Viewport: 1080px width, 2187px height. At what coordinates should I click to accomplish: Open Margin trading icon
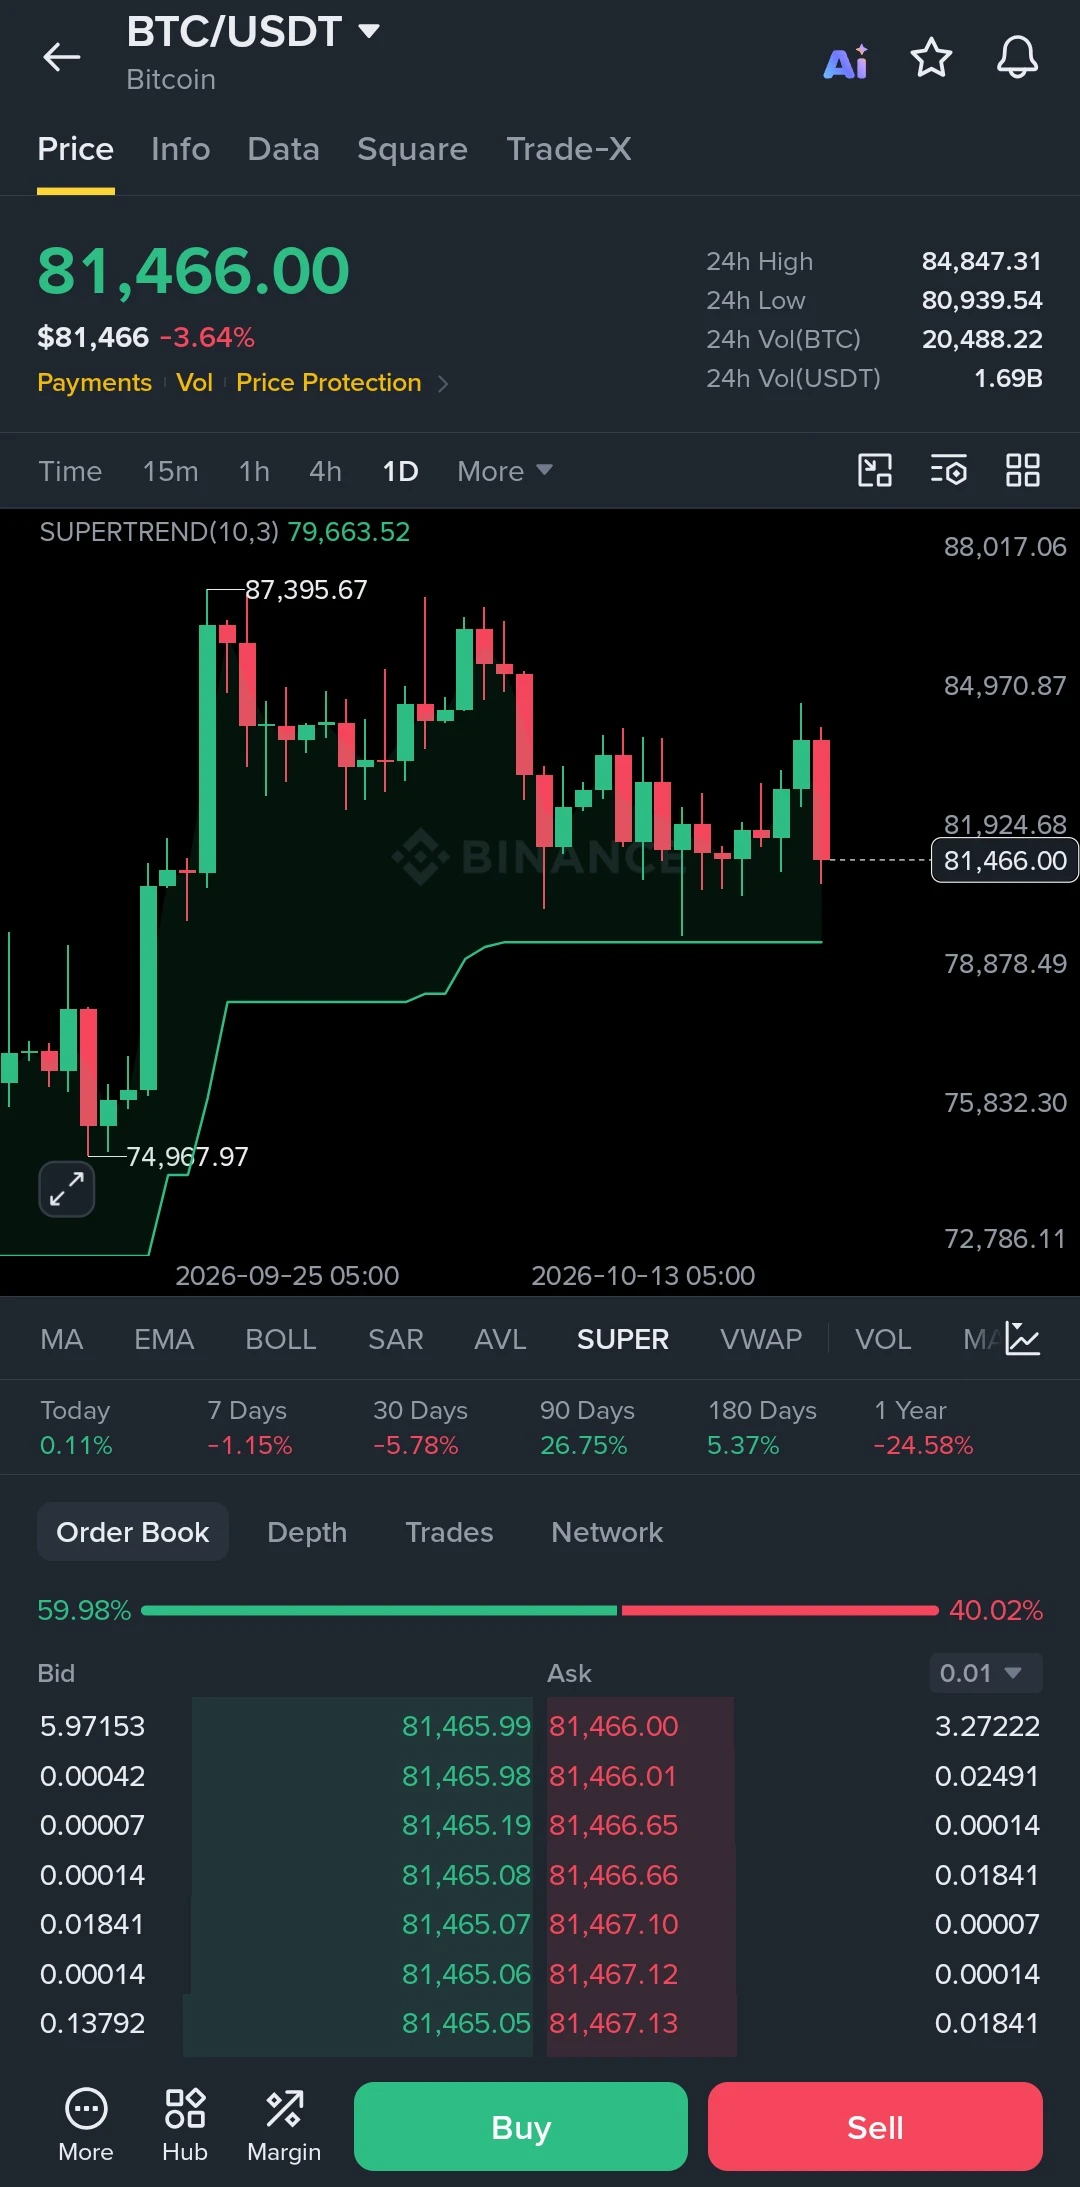(x=284, y=2126)
